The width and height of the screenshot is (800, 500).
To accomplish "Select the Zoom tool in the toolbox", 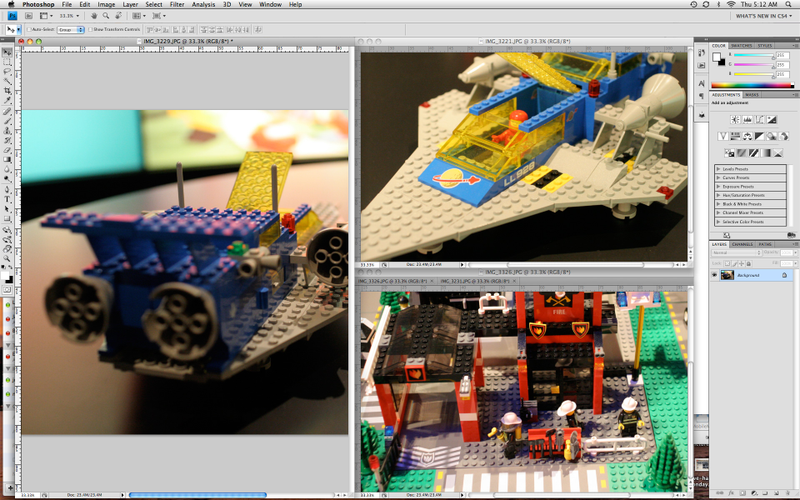I will point(7,259).
